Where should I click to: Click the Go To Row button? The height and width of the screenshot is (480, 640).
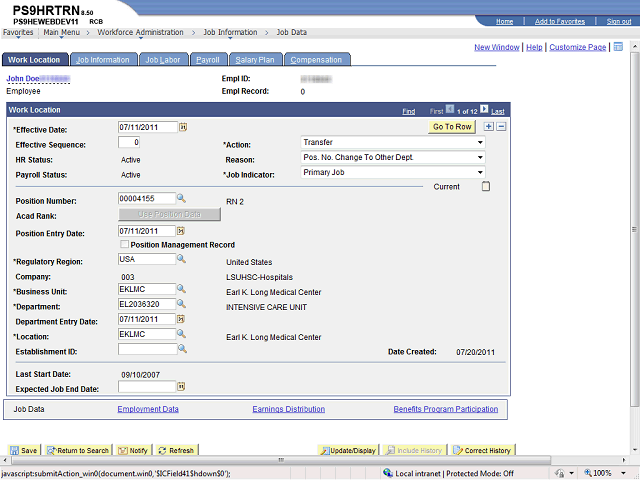tap(452, 127)
